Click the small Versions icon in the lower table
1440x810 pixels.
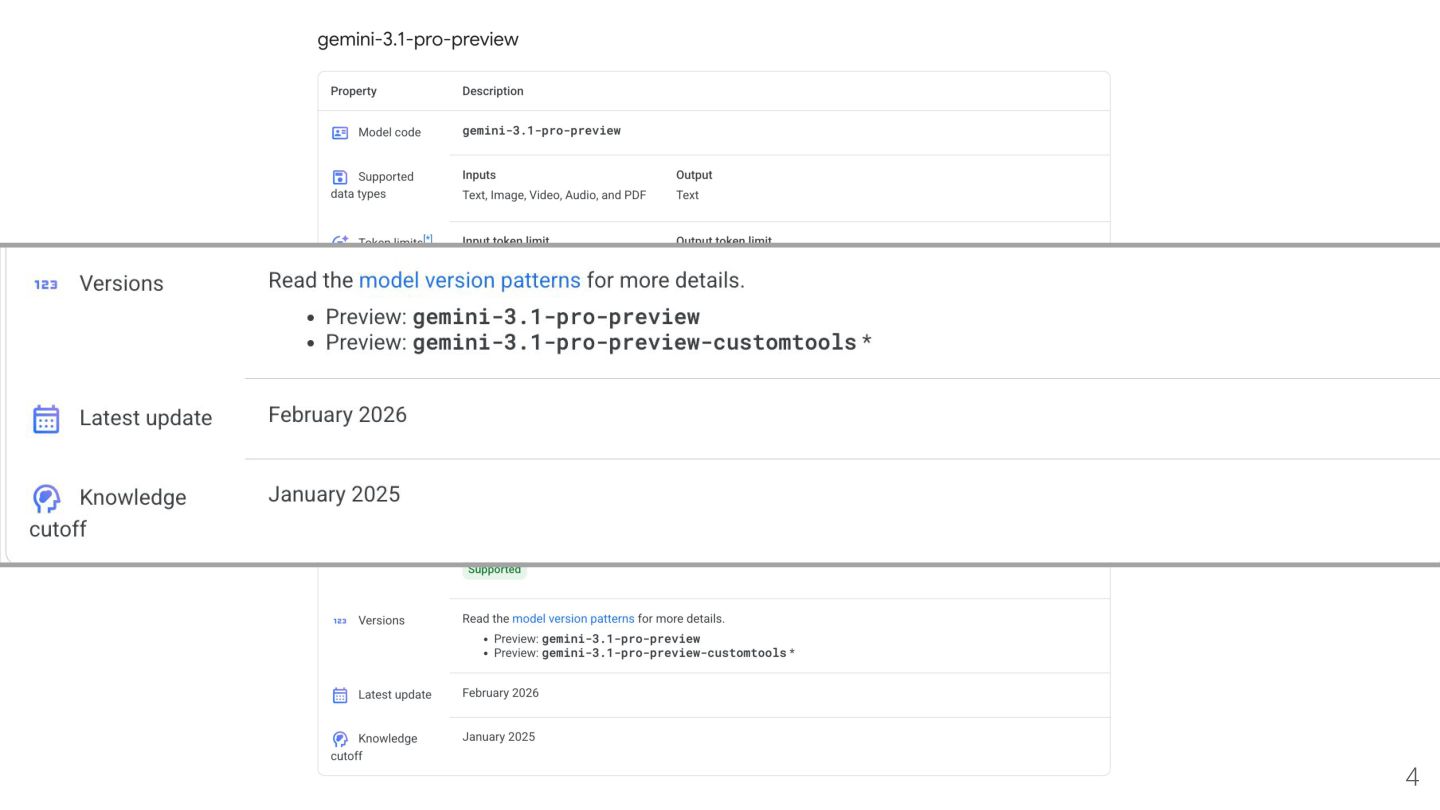pos(340,621)
